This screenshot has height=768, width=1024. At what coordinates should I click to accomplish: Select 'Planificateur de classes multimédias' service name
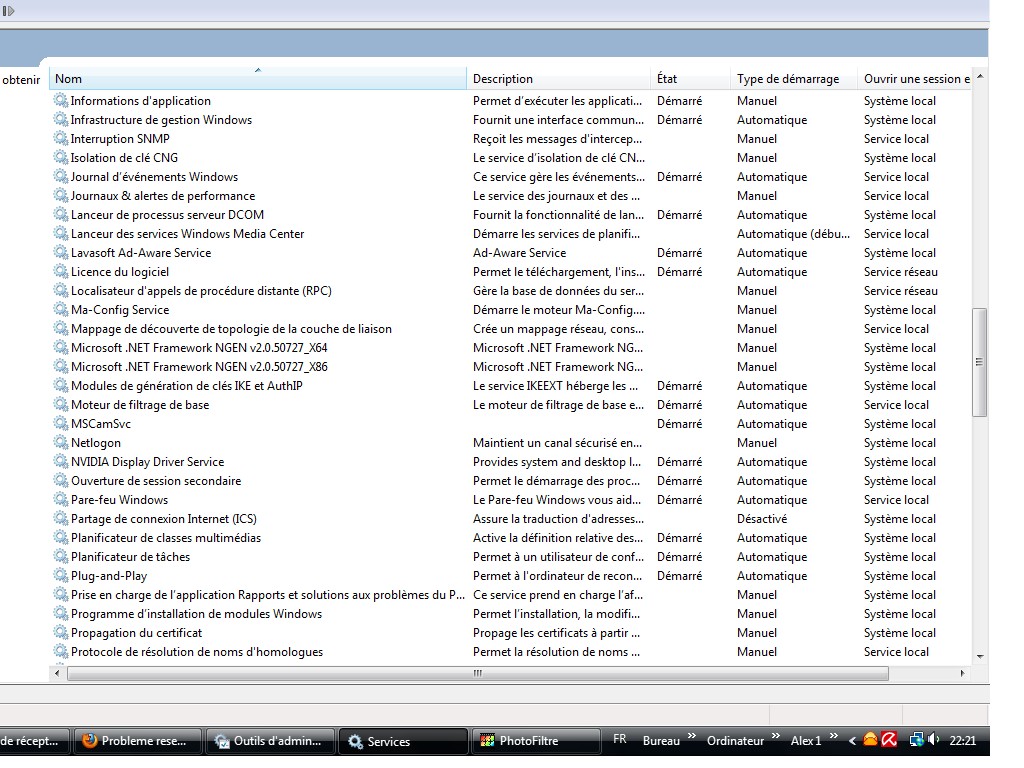(166, 537)
